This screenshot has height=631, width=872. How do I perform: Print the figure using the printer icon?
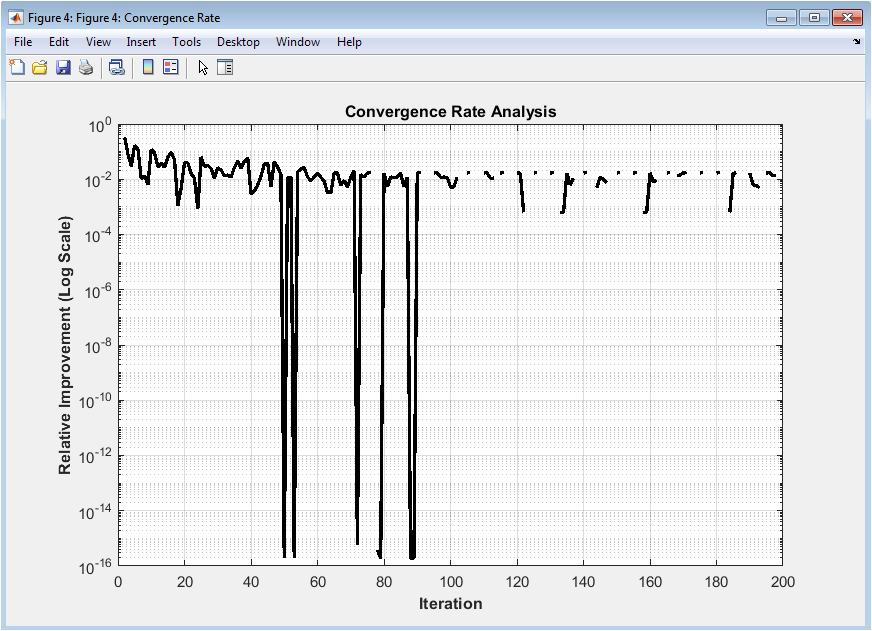86,68
